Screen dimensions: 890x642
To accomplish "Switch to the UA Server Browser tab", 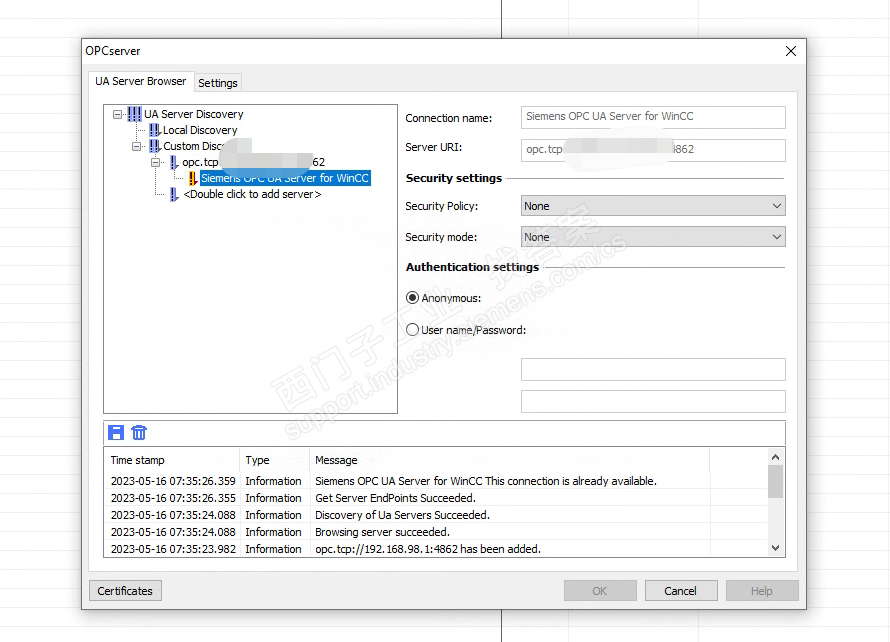I will click(x=141, y=81).
